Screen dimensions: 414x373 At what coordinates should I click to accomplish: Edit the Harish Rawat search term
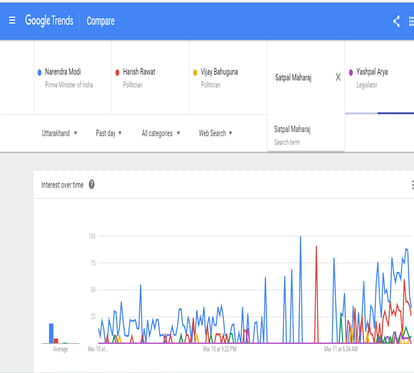150,77
